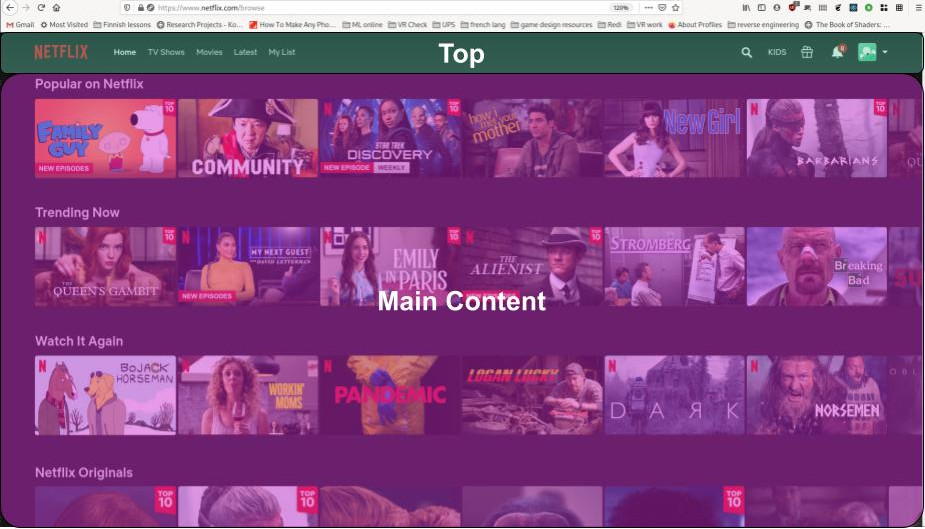The width and height of the screenshot is (925, 529).
Task: Open the About Profiles bookmark
Action: coord(695,25)
